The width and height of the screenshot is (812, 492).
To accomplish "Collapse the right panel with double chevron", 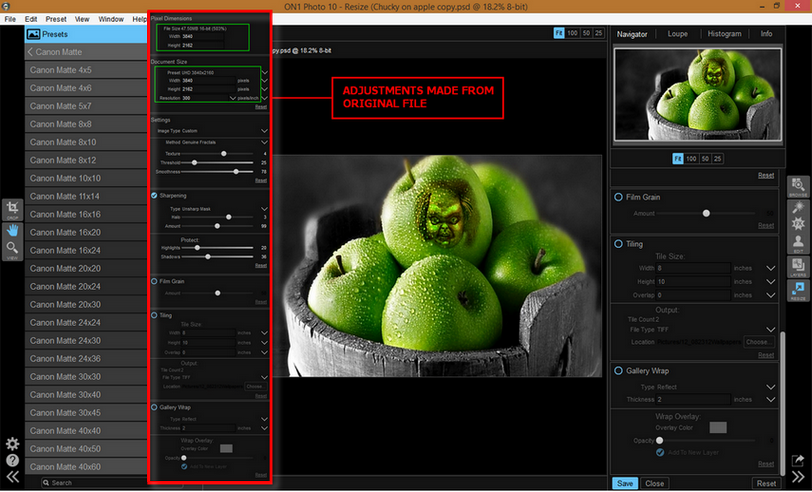I will 798,476.
